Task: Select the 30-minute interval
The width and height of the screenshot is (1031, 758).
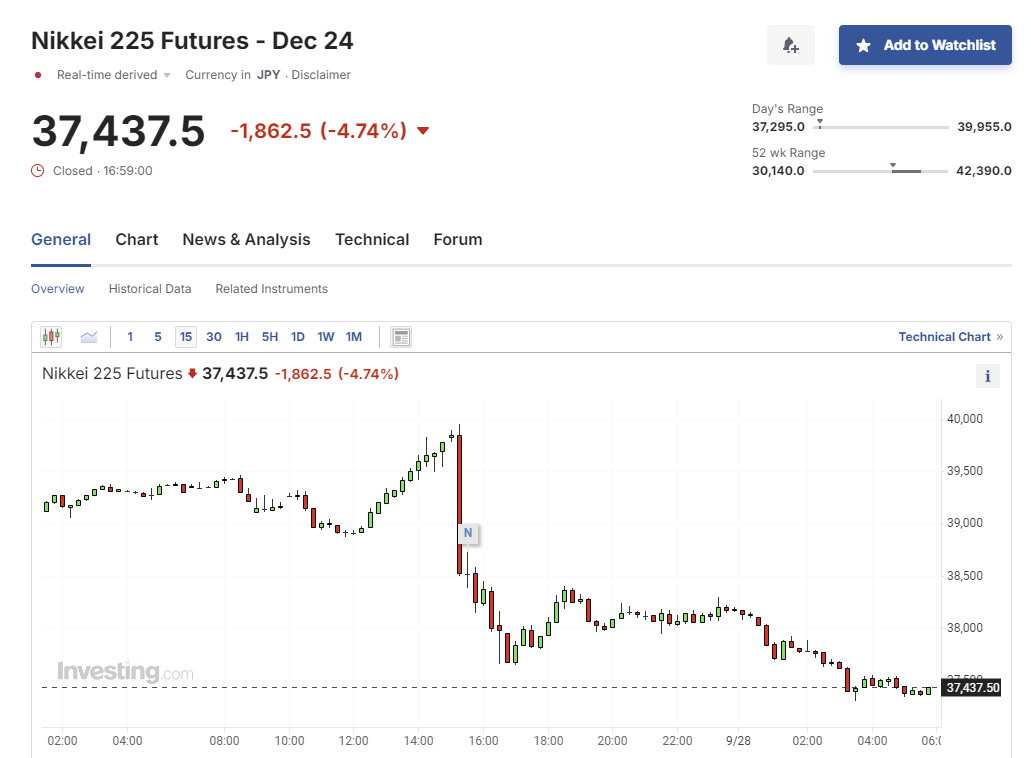Action: coord(214,337)
